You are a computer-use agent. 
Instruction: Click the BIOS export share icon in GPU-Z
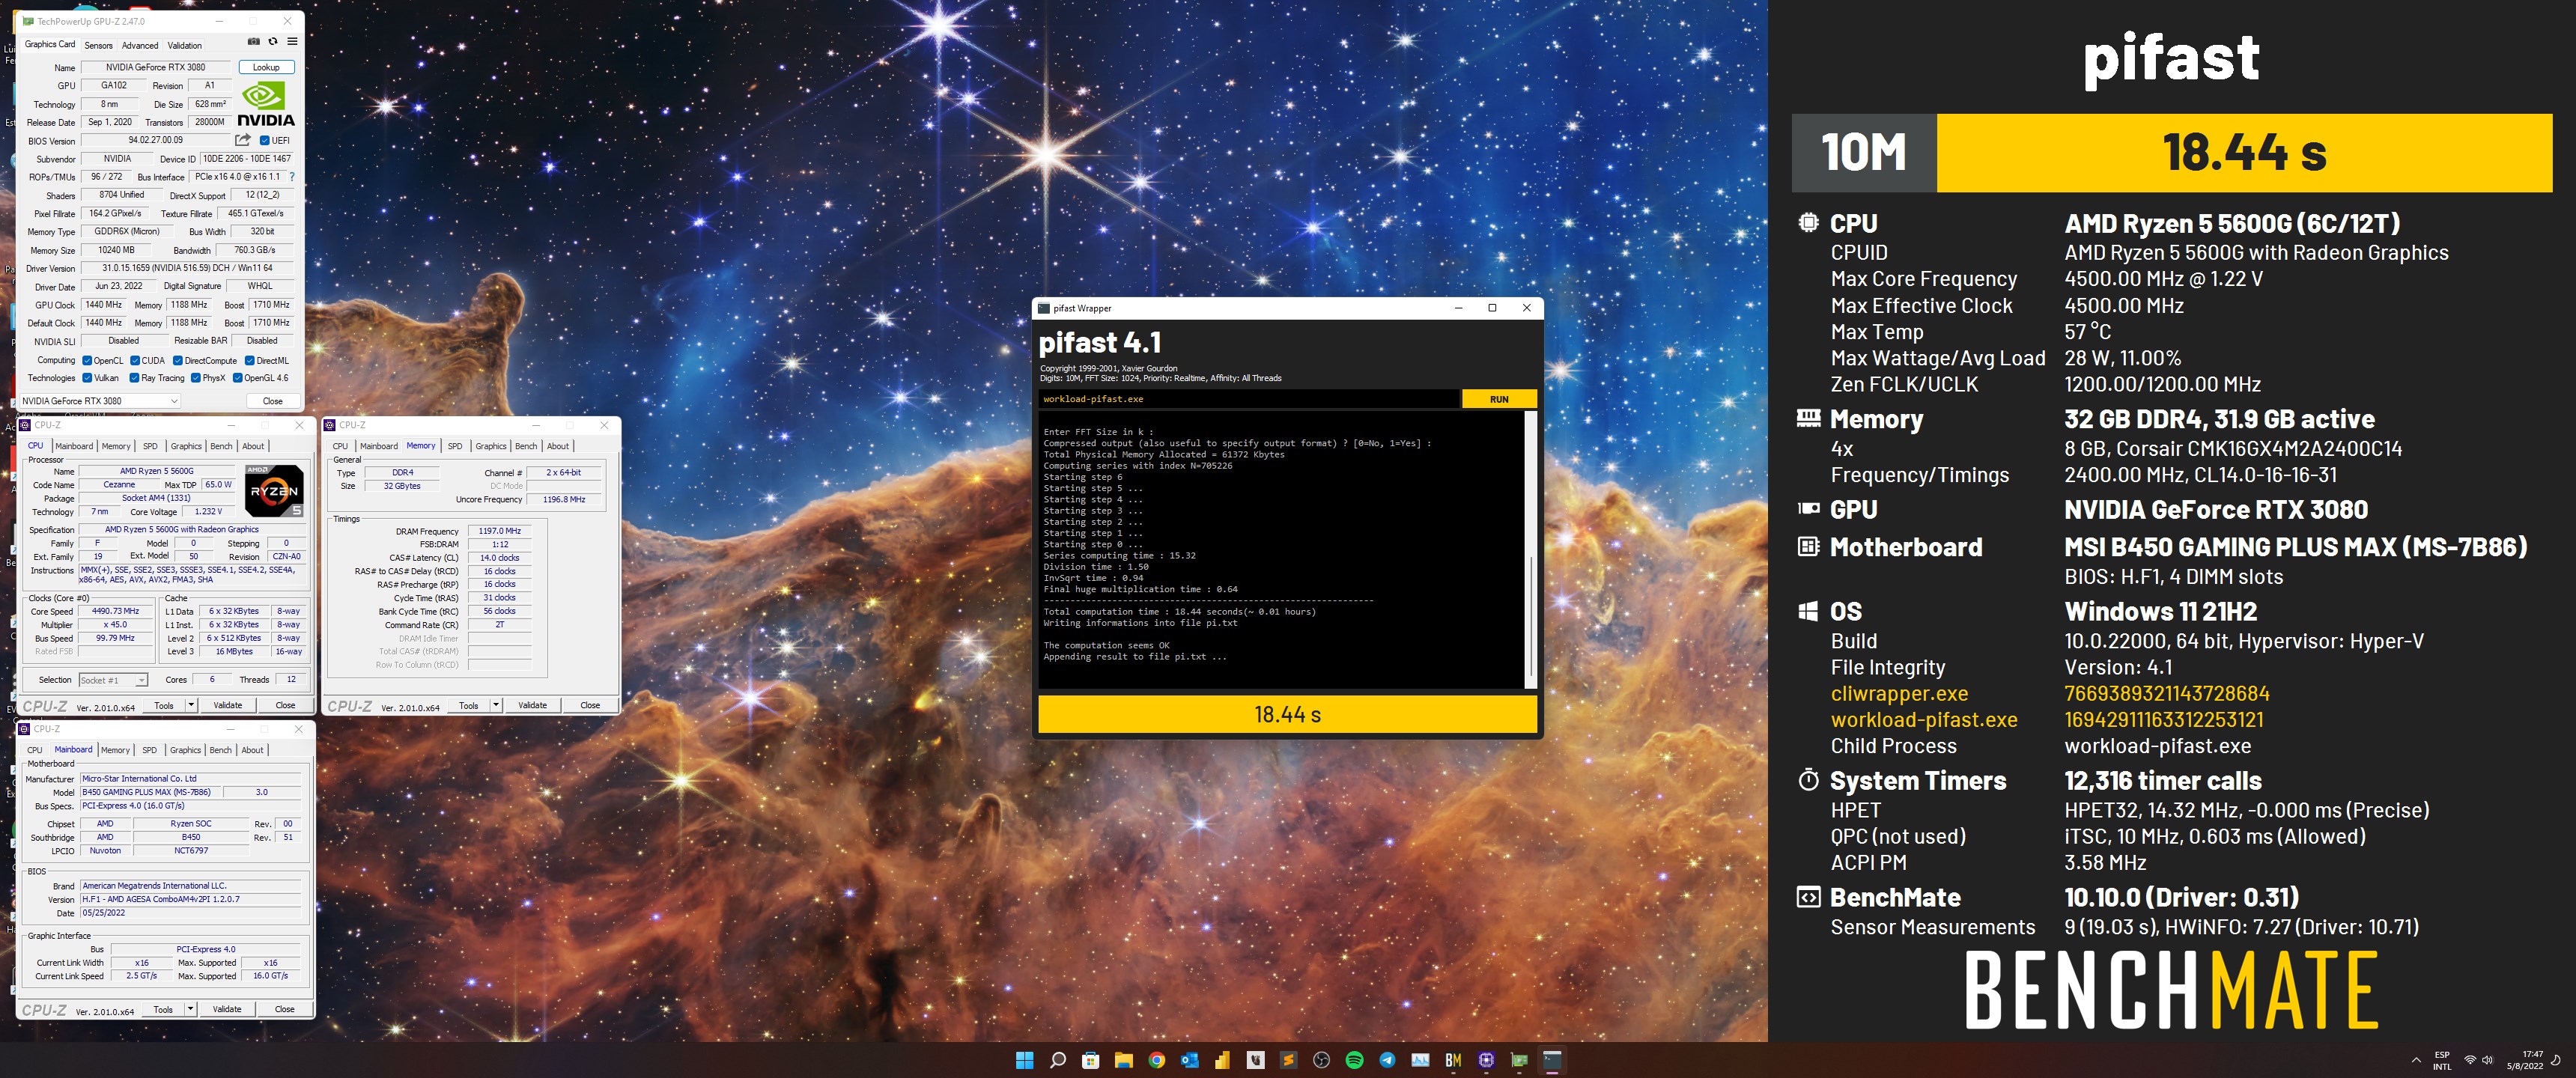pos(243,140)
